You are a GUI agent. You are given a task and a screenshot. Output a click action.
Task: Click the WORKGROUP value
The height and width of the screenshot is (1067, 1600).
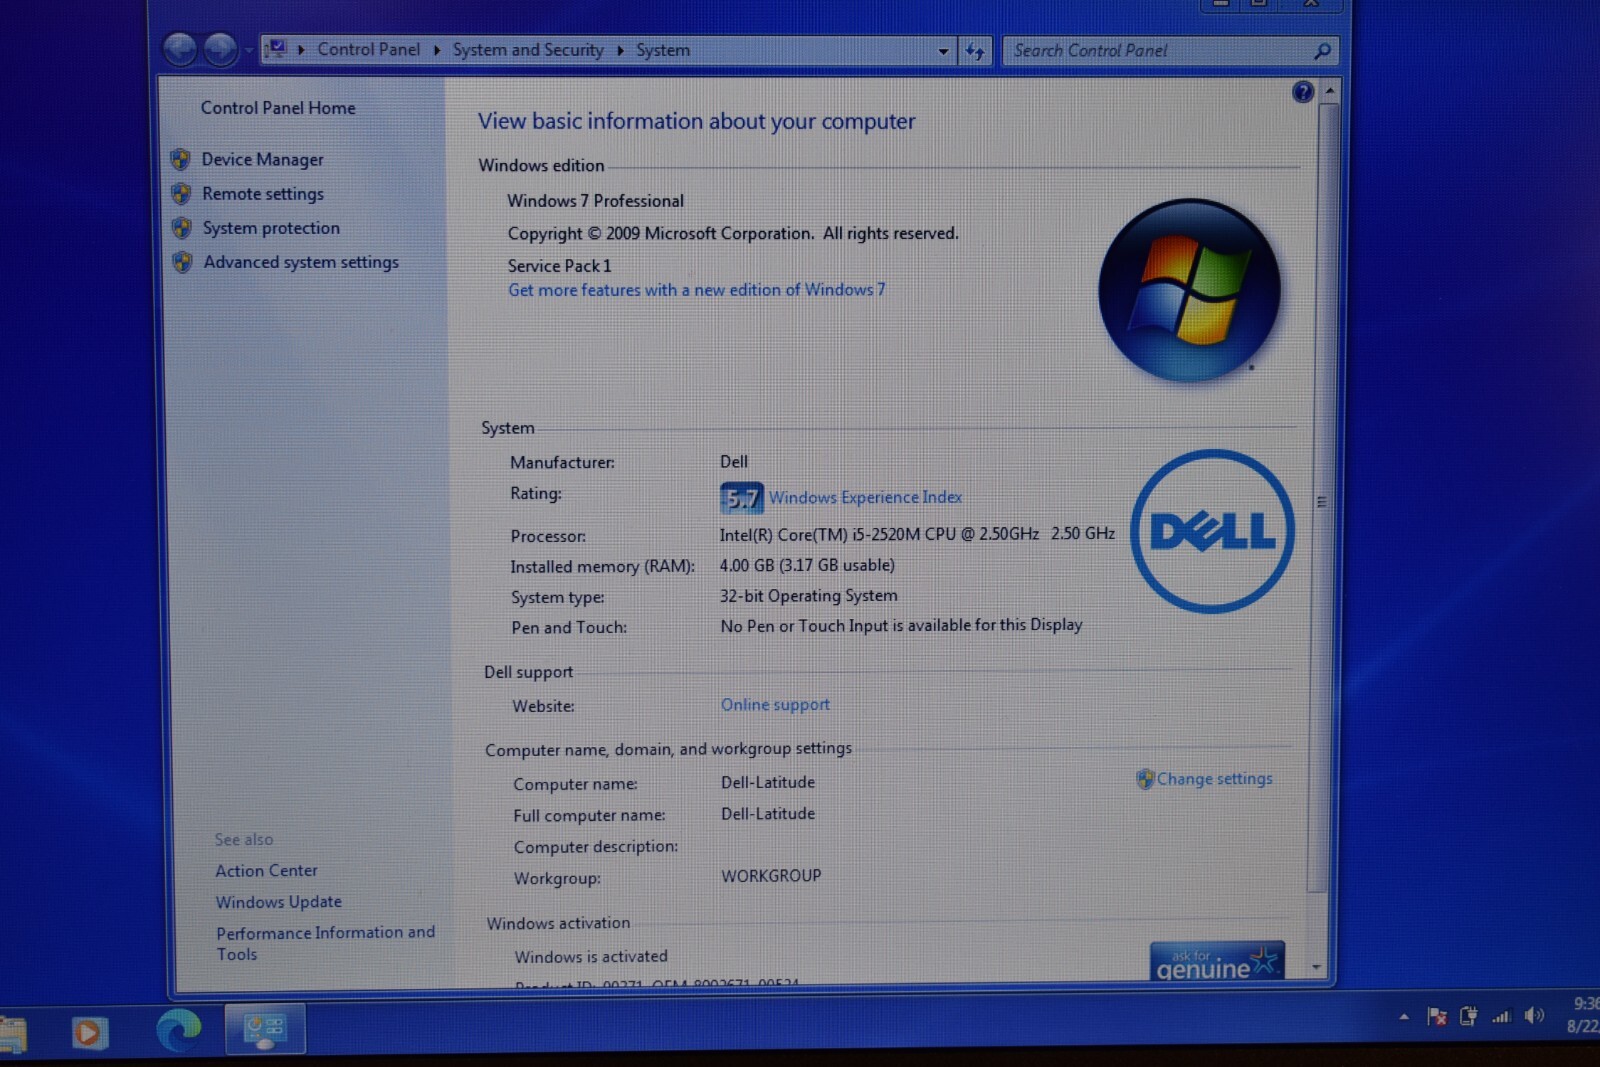[771, 876]
